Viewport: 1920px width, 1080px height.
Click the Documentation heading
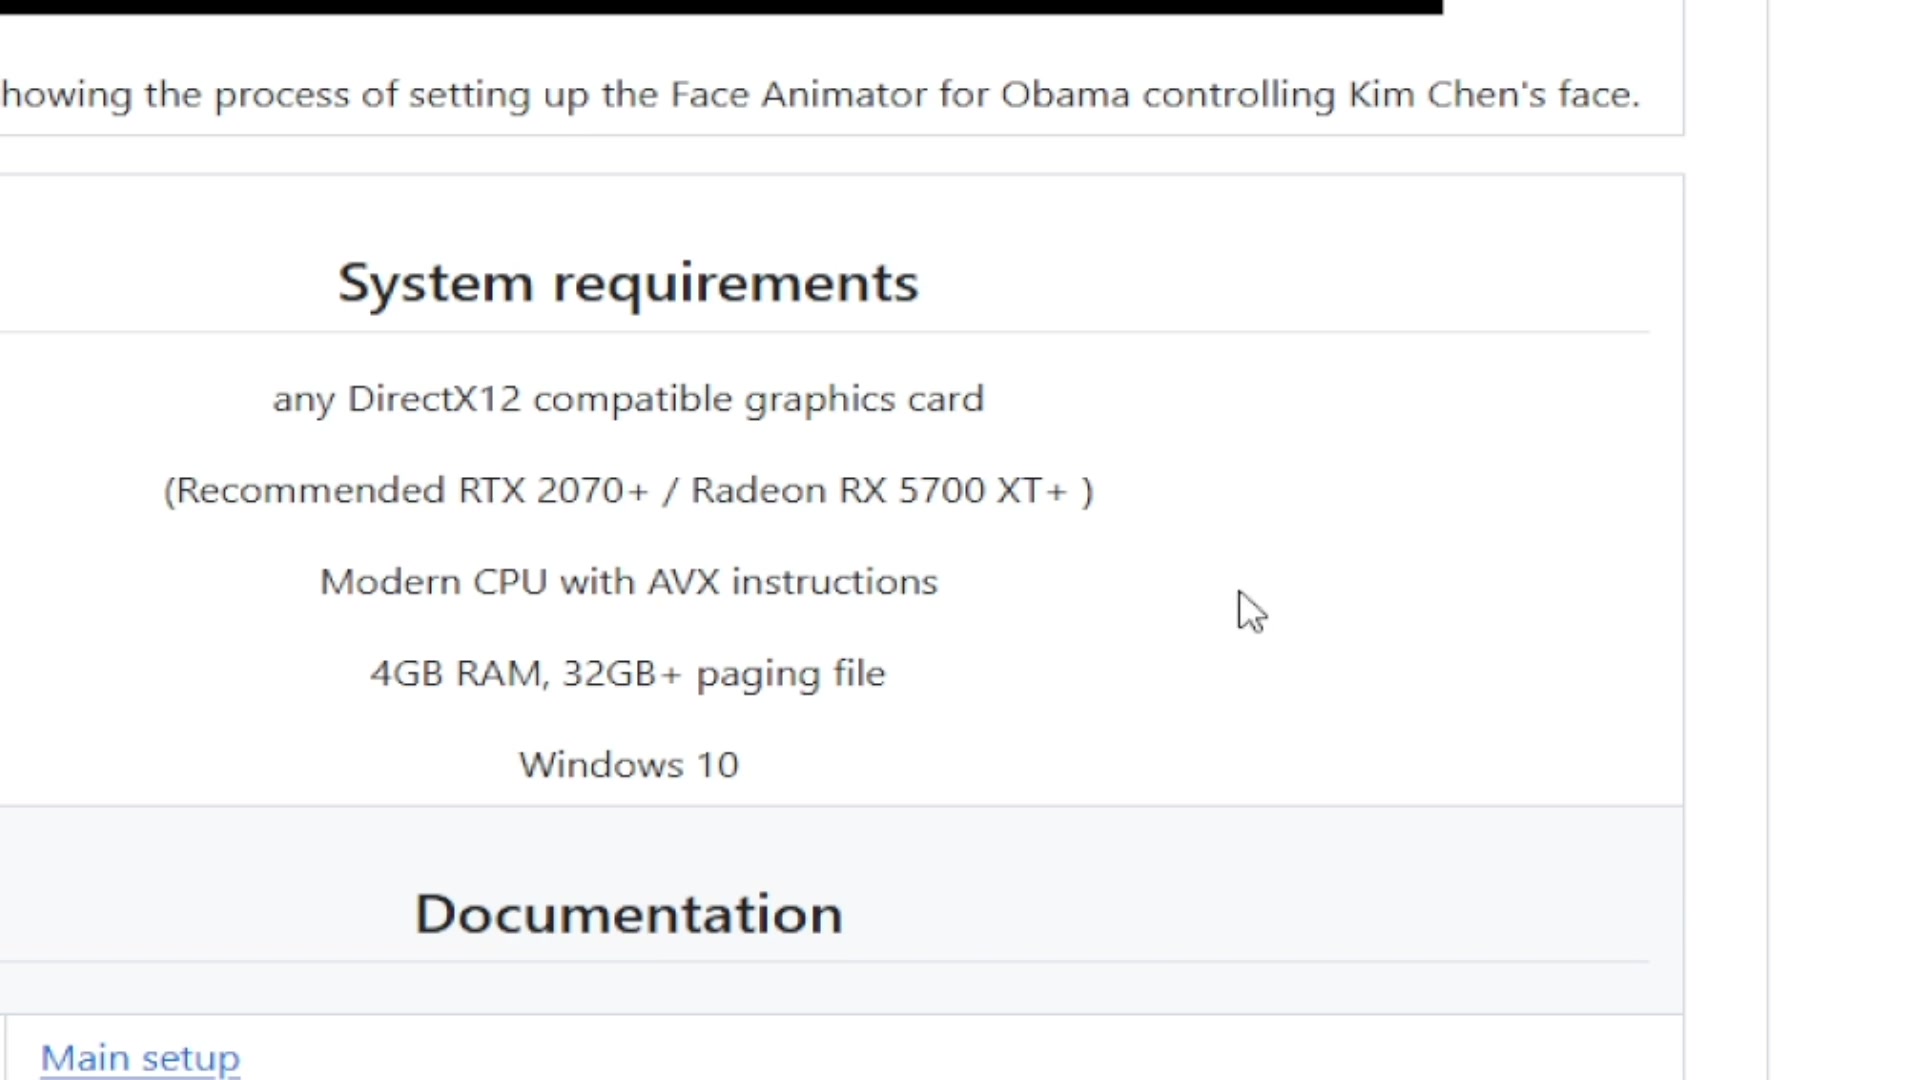click(x=629, y=914)
